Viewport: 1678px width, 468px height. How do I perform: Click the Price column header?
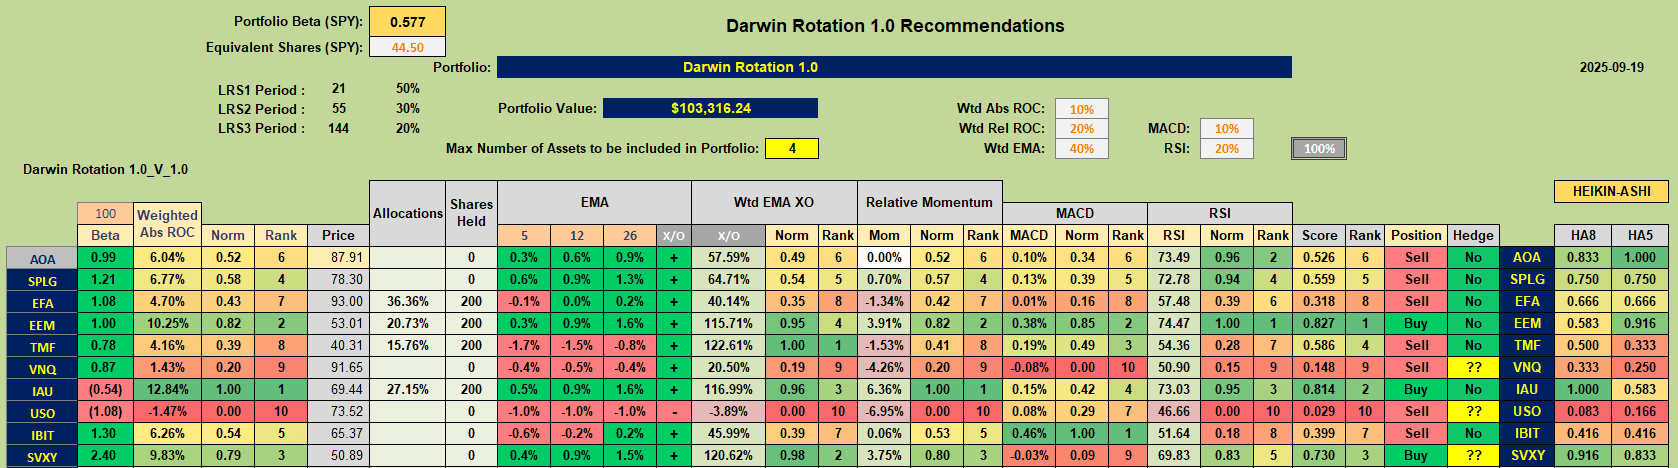(x=338, y=235)
